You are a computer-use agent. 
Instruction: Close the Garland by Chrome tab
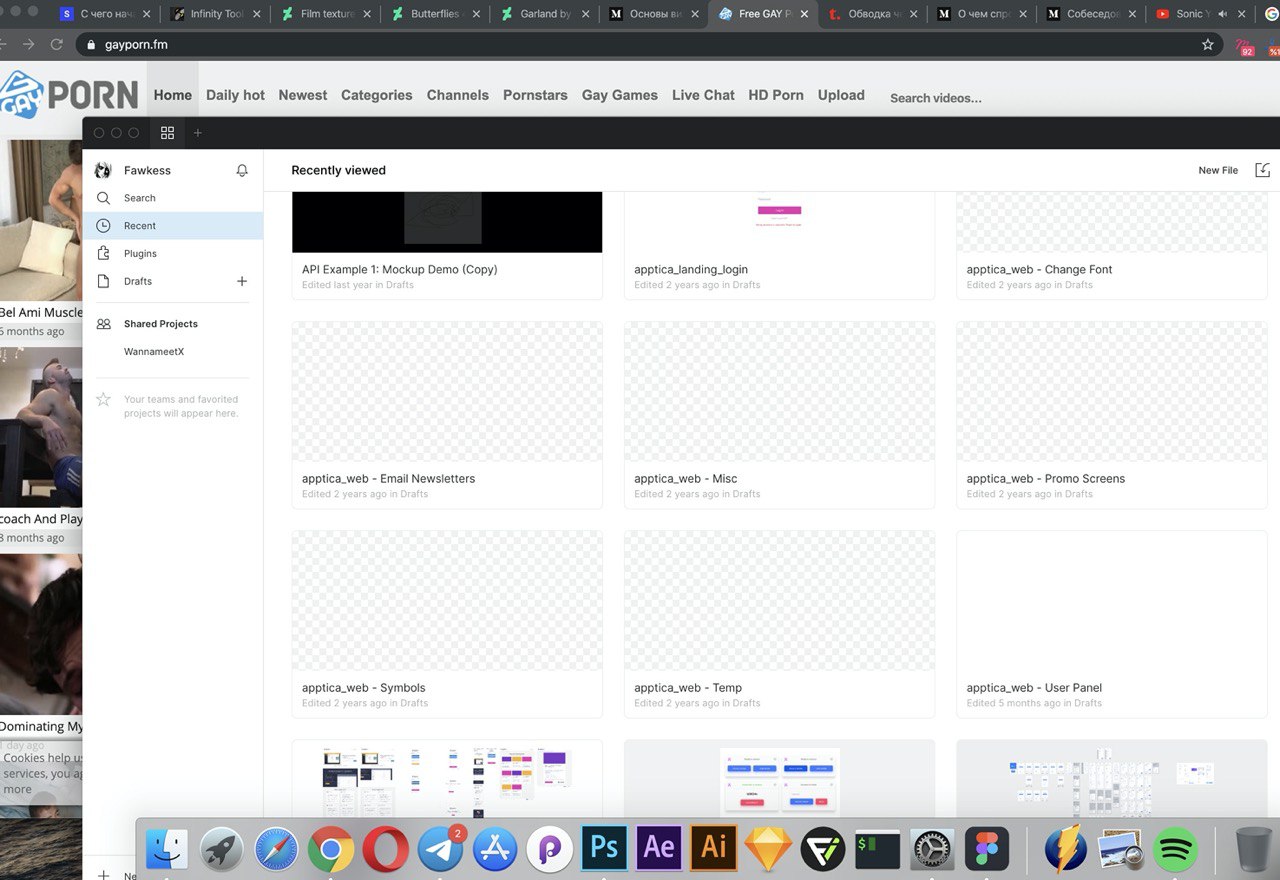click(586, 14)
